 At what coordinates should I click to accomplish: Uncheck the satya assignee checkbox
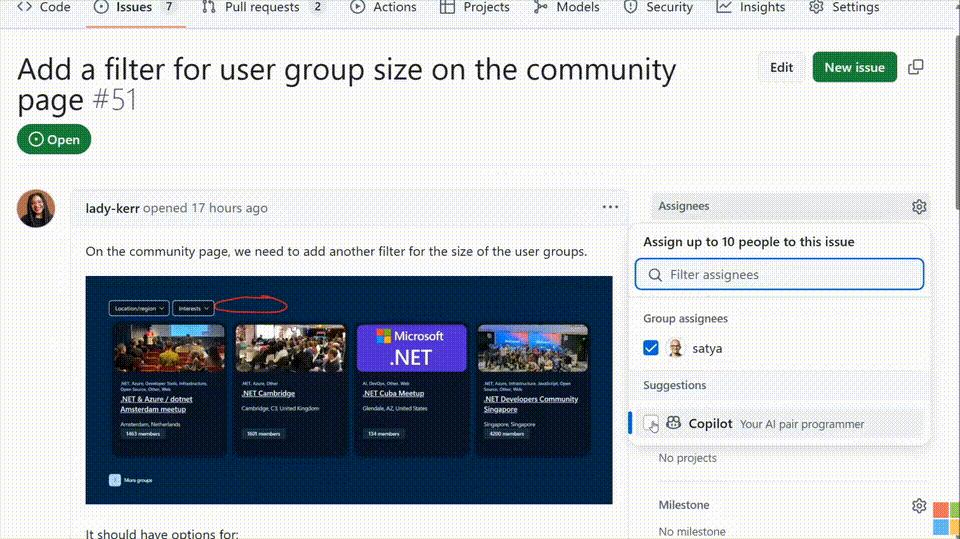click(x=651, y=348)
